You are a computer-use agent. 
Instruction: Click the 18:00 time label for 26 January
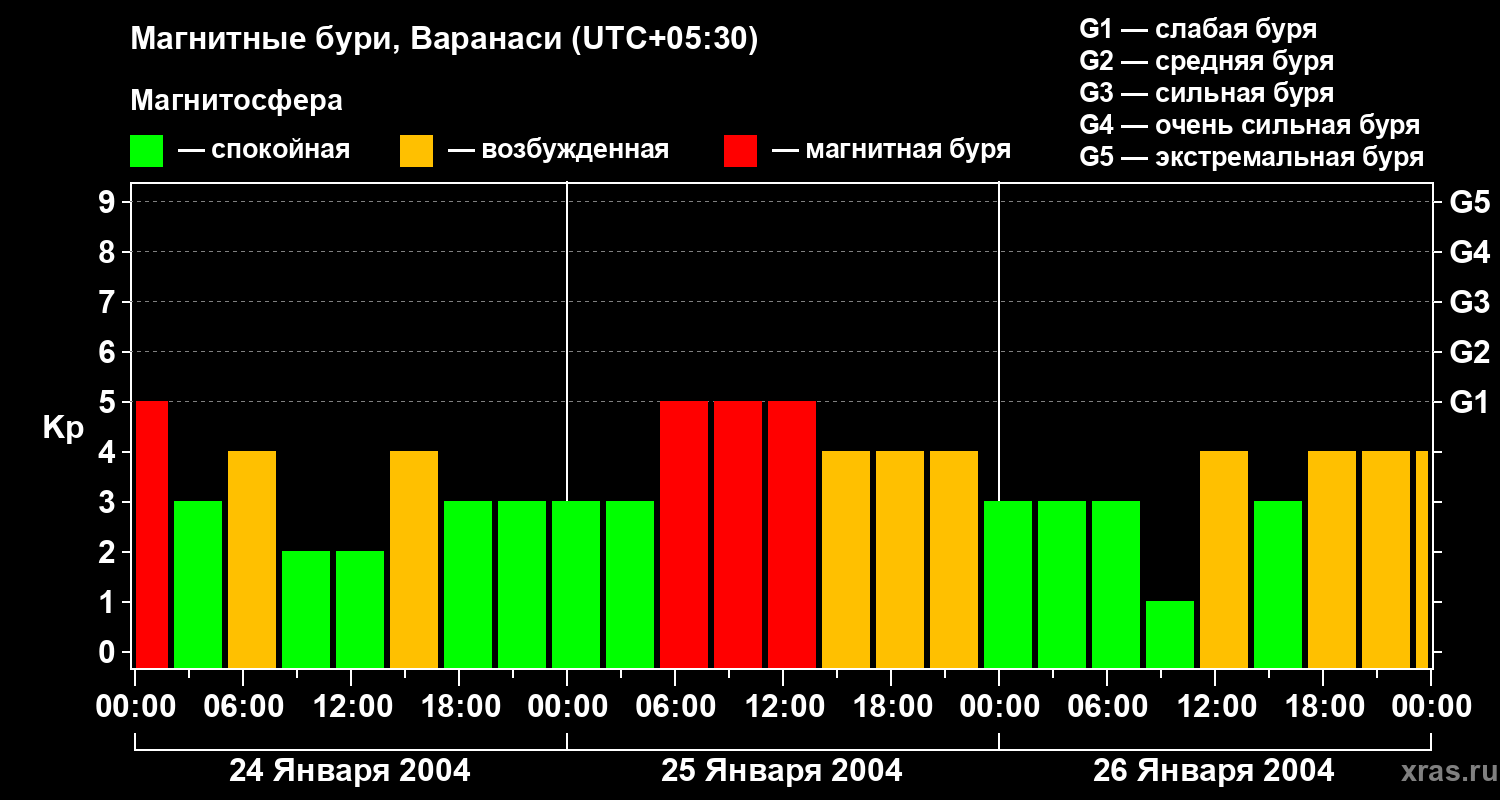1323,706
